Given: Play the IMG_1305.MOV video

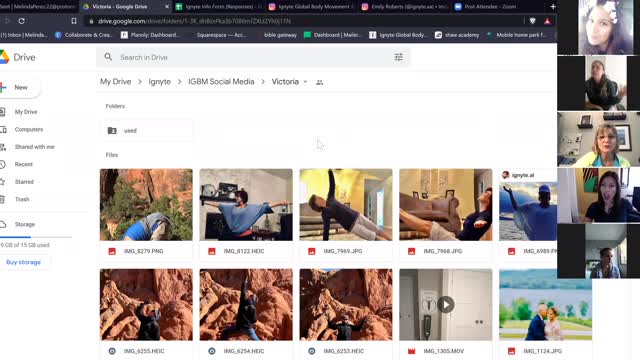Looking at the screenshot, I should [446, 304].
